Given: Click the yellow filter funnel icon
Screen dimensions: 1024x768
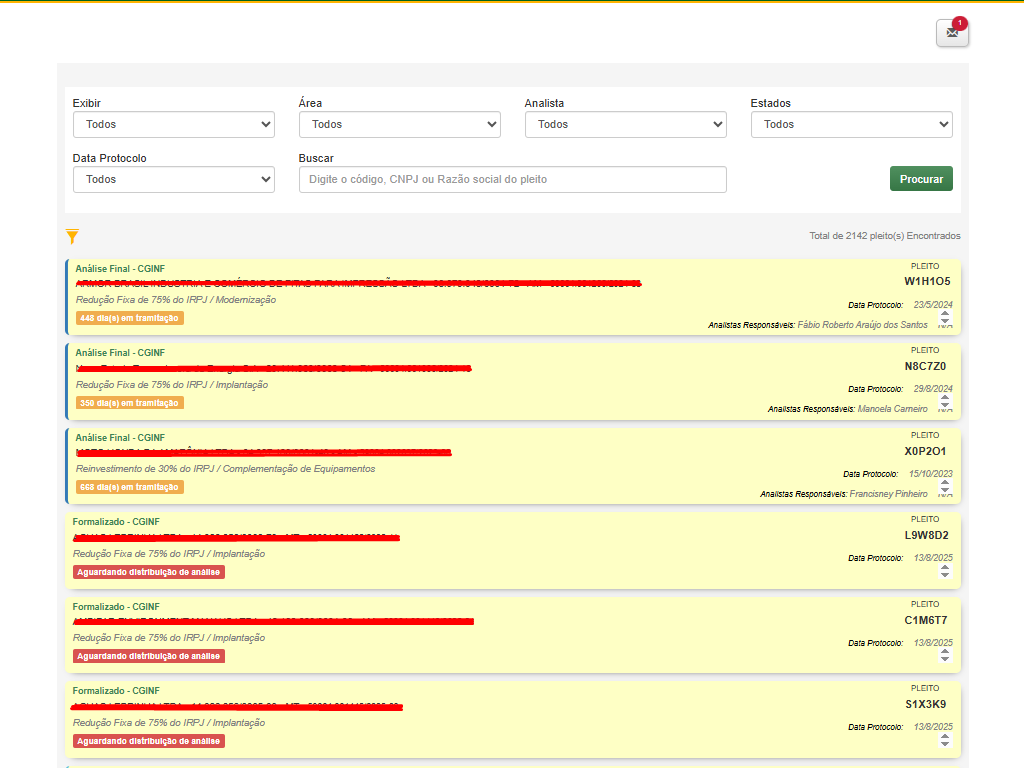Looking at the screenshot, I should pos(72,237).
